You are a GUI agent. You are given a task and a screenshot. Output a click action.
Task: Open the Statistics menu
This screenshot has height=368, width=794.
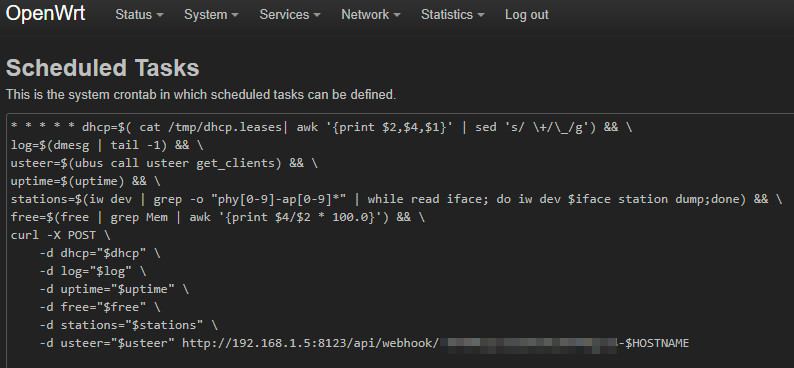[452, 15]
